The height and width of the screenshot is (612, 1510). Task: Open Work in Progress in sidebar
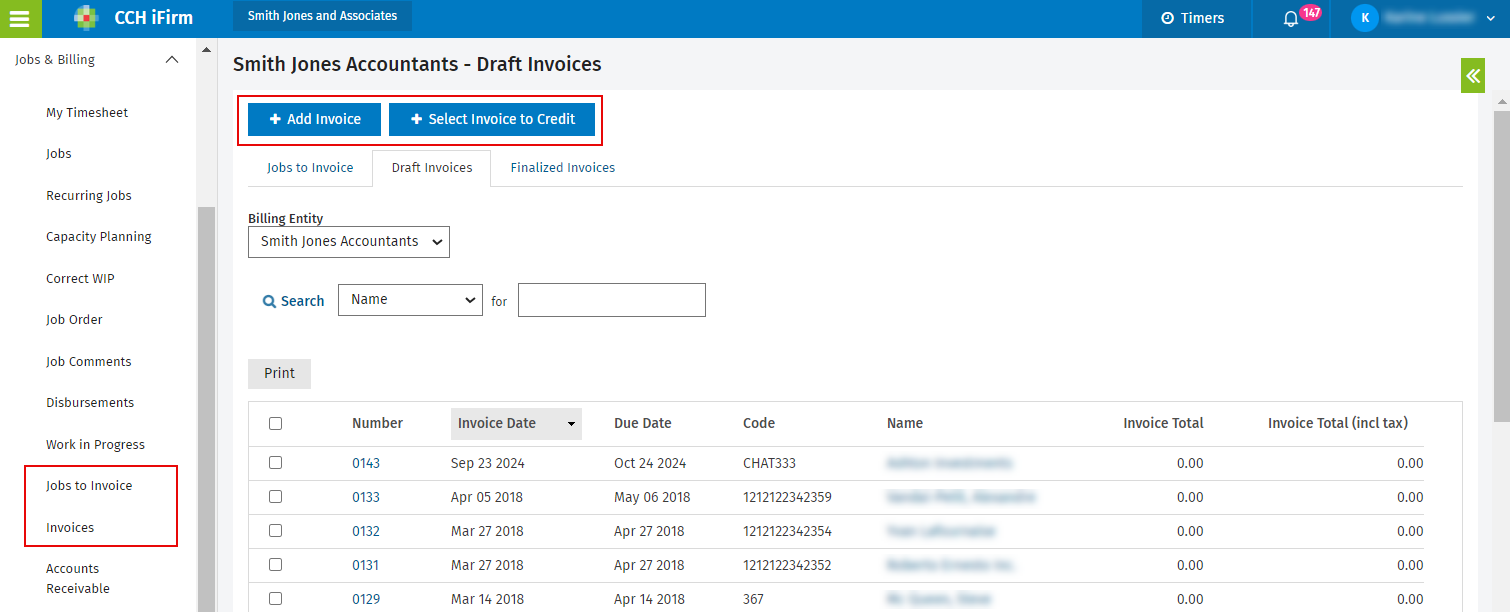(95, 445)
